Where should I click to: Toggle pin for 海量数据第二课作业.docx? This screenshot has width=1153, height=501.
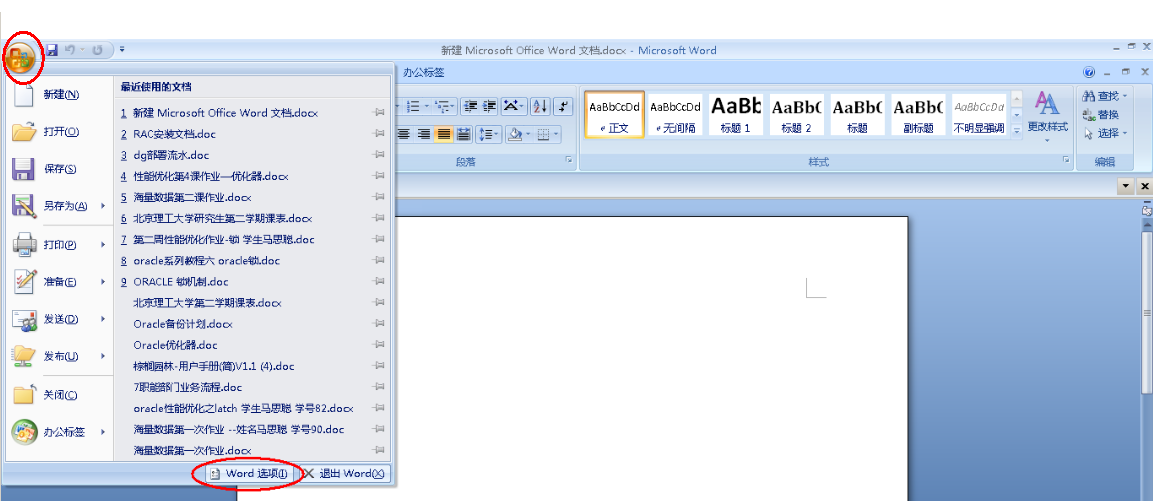point(378,197)
